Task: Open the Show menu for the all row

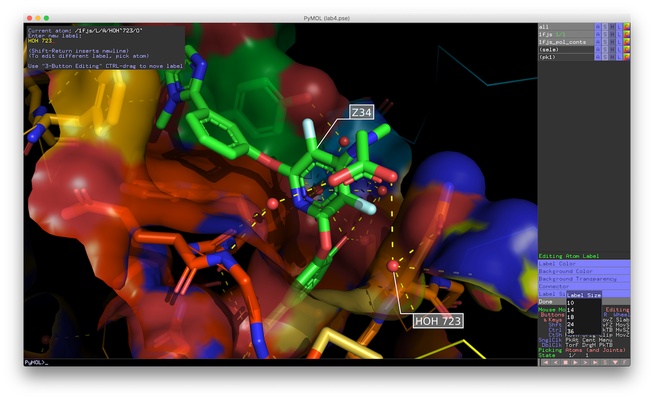Action: (605, 27)
